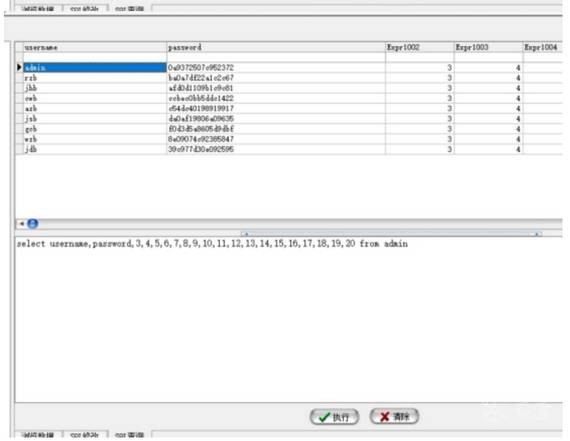Open the first tab at the bottom
The height and width of the screenshot is (441, 570).
point(38,435)
